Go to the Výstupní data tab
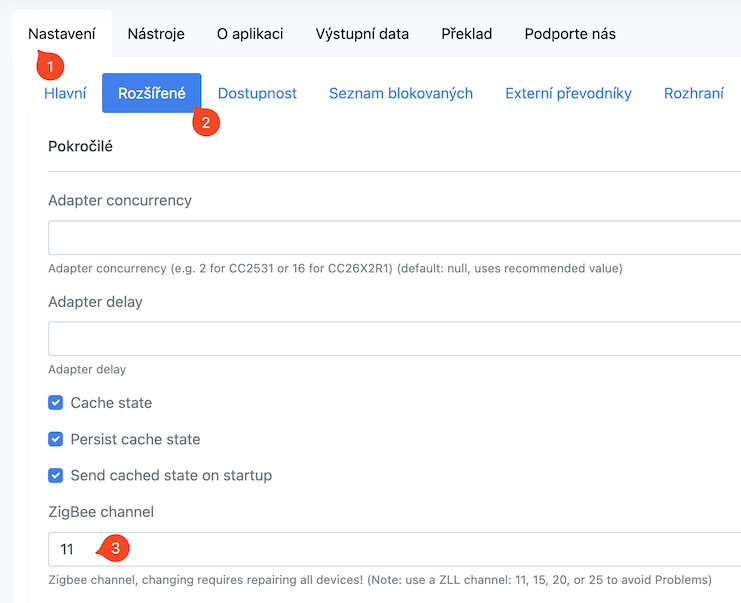Screen dimensions: 741x603 [x=362, y=33]
